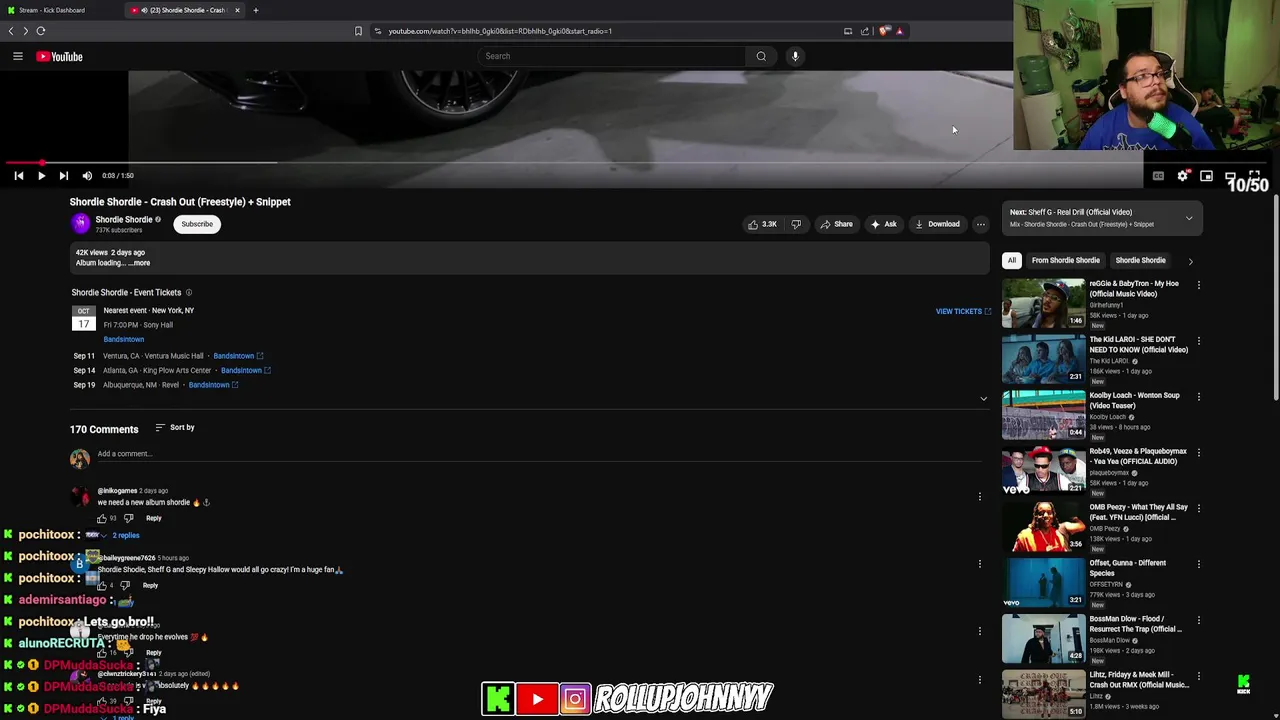The image size is (1280, 720).
Task: Go to the YouTube home logo
Action: pyautogui.click(x=59, y=56)
